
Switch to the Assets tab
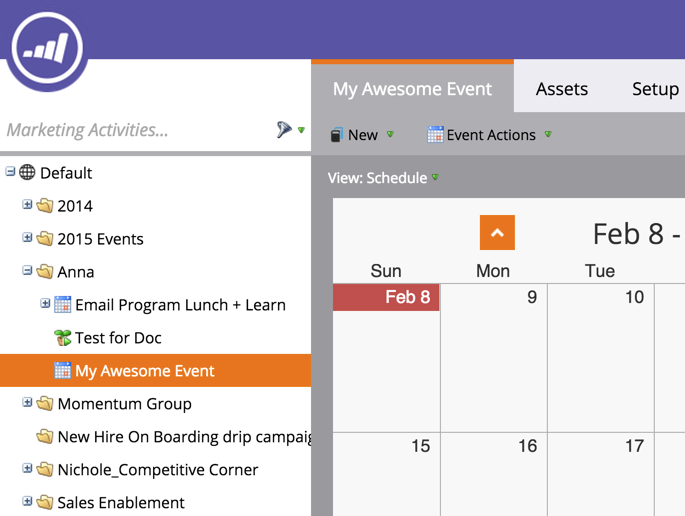click(561, 89)
